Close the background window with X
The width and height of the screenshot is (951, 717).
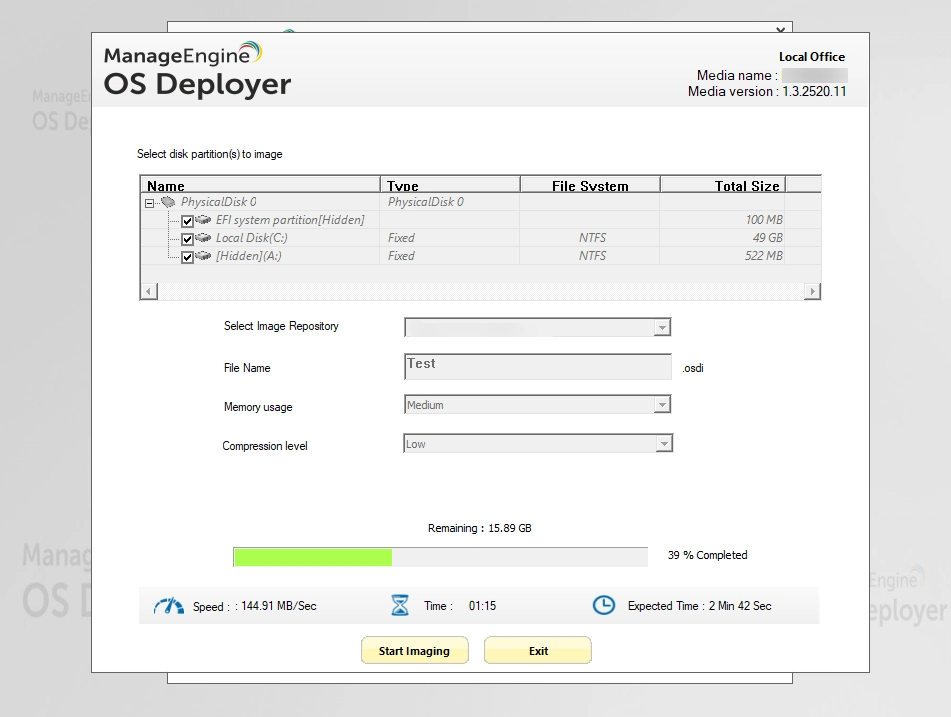[781, 29]
